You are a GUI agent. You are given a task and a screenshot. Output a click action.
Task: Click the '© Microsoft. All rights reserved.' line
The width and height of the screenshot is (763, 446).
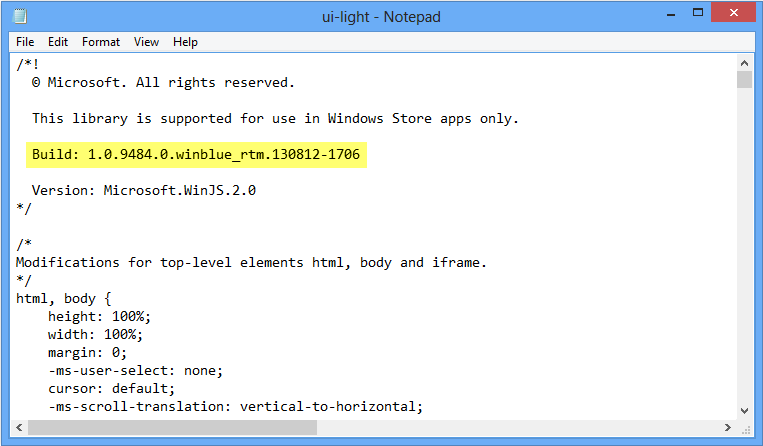click(163, 83)
